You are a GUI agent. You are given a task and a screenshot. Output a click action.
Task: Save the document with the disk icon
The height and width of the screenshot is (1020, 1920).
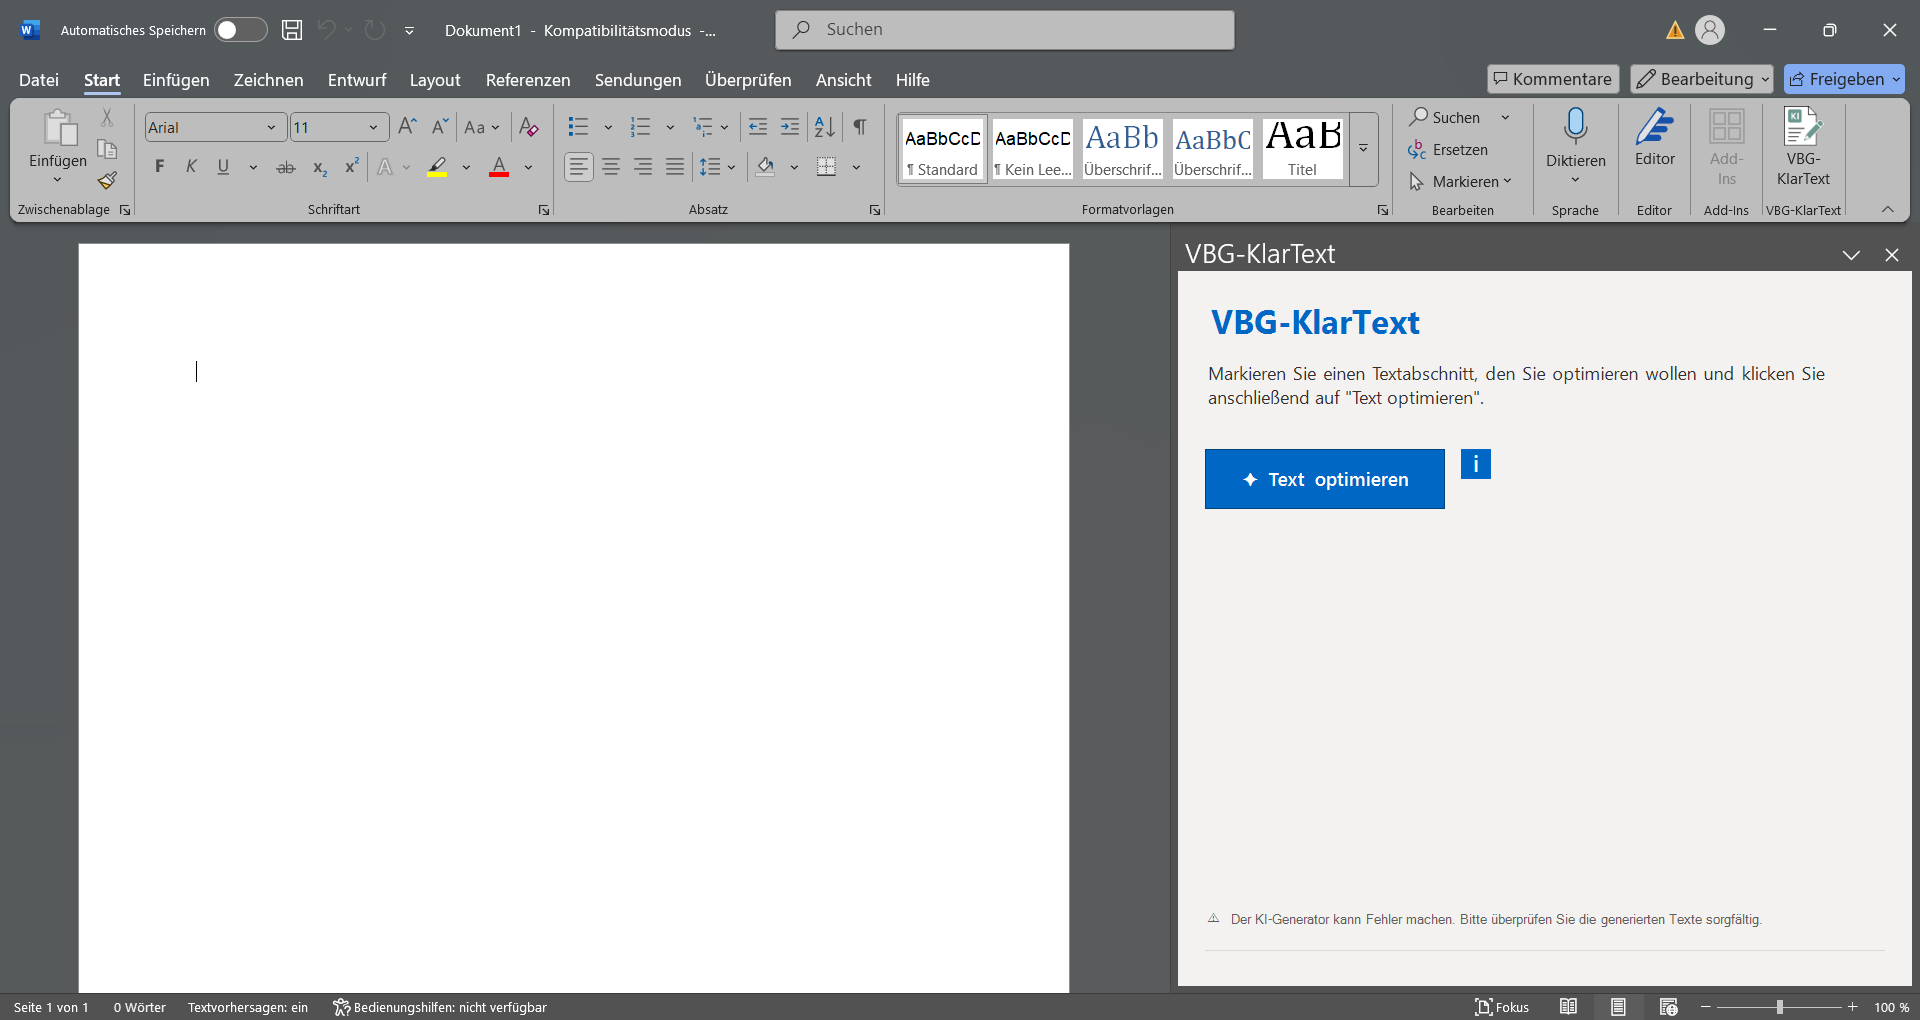click(x=292, y=30)
